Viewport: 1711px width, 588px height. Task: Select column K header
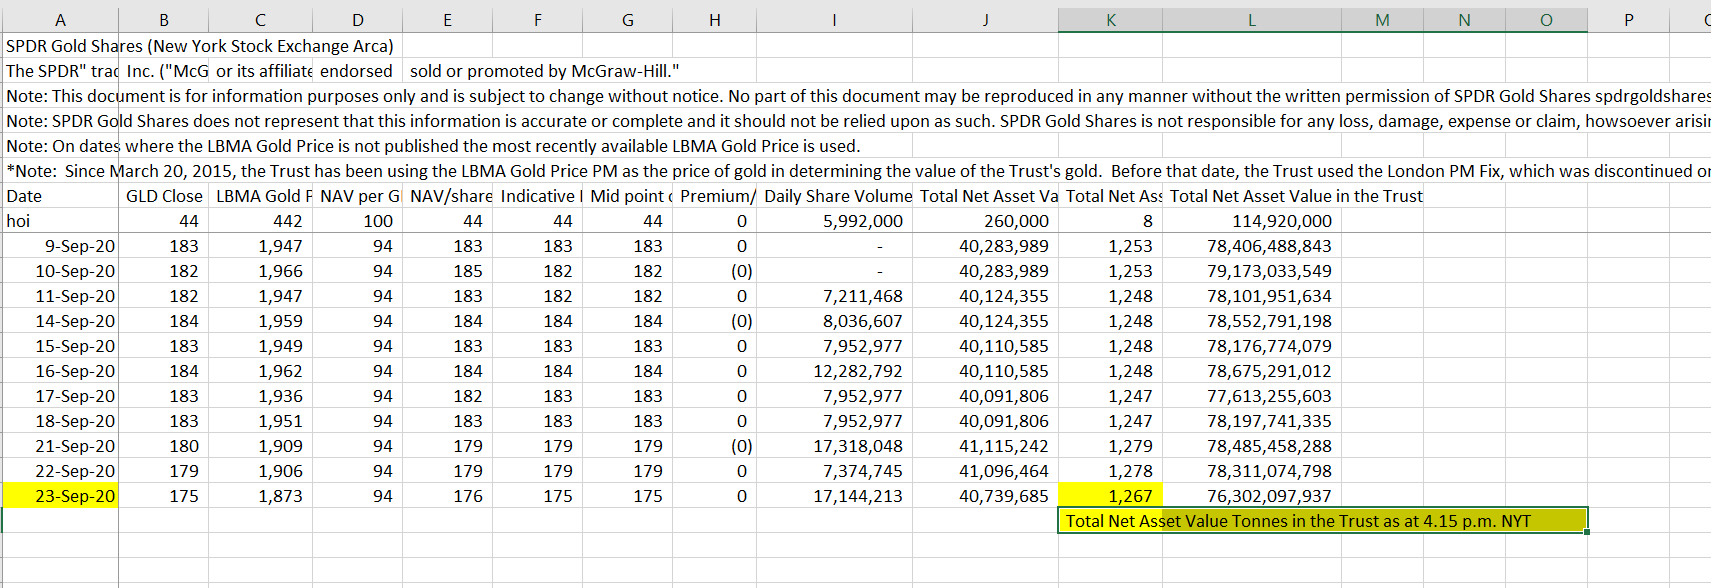click(1110, 20)
